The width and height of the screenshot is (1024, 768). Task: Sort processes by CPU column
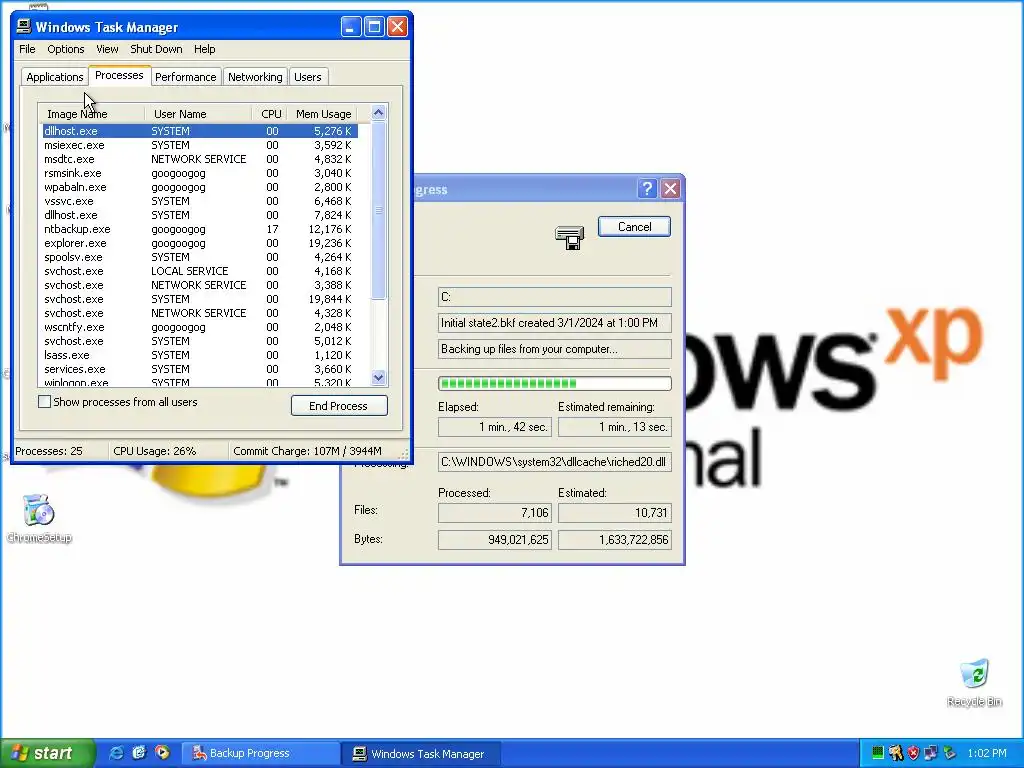(269, 114)
